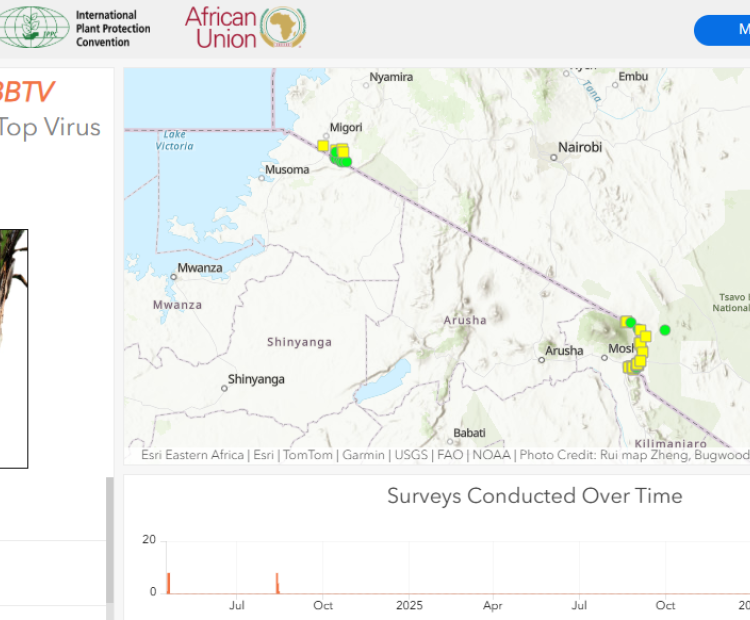Click the blue button at top right
This screenshot has width=750, height=620.
(722, 30)
